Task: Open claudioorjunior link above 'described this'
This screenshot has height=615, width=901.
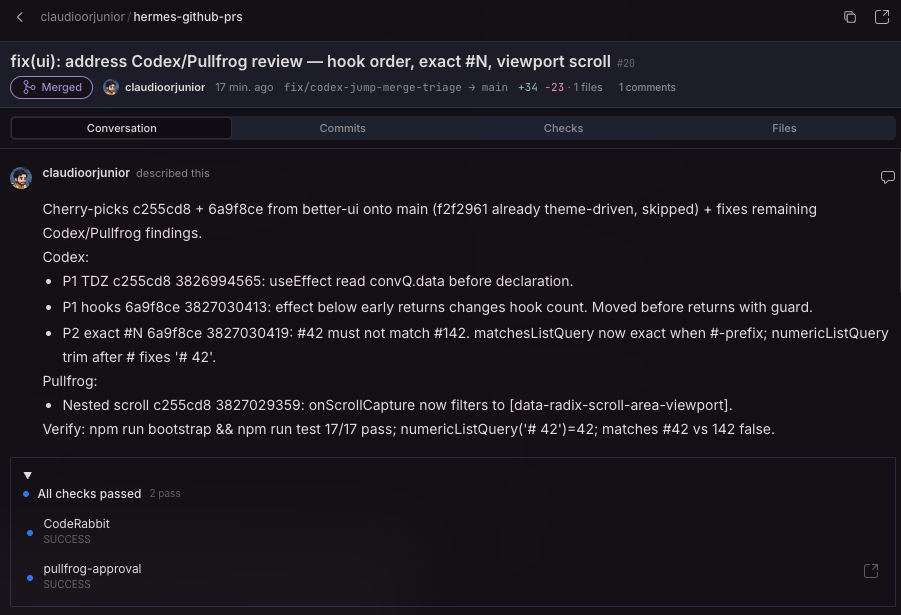Action: click(x=86, y=173)
